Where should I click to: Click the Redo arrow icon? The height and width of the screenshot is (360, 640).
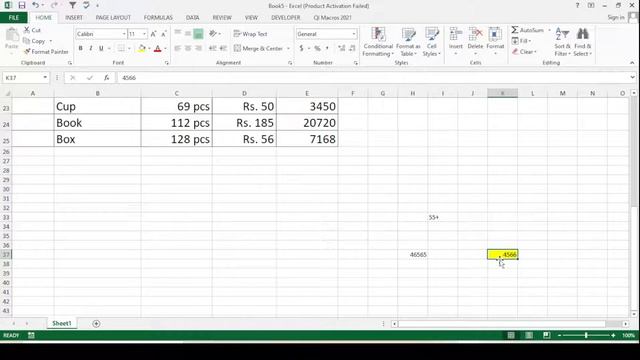(x=54, y=5)
